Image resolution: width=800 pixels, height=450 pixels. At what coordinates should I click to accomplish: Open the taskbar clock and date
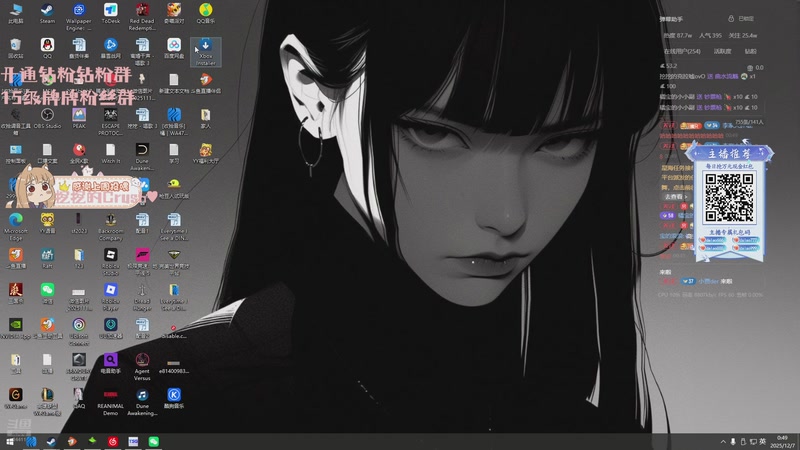[783, 442]
